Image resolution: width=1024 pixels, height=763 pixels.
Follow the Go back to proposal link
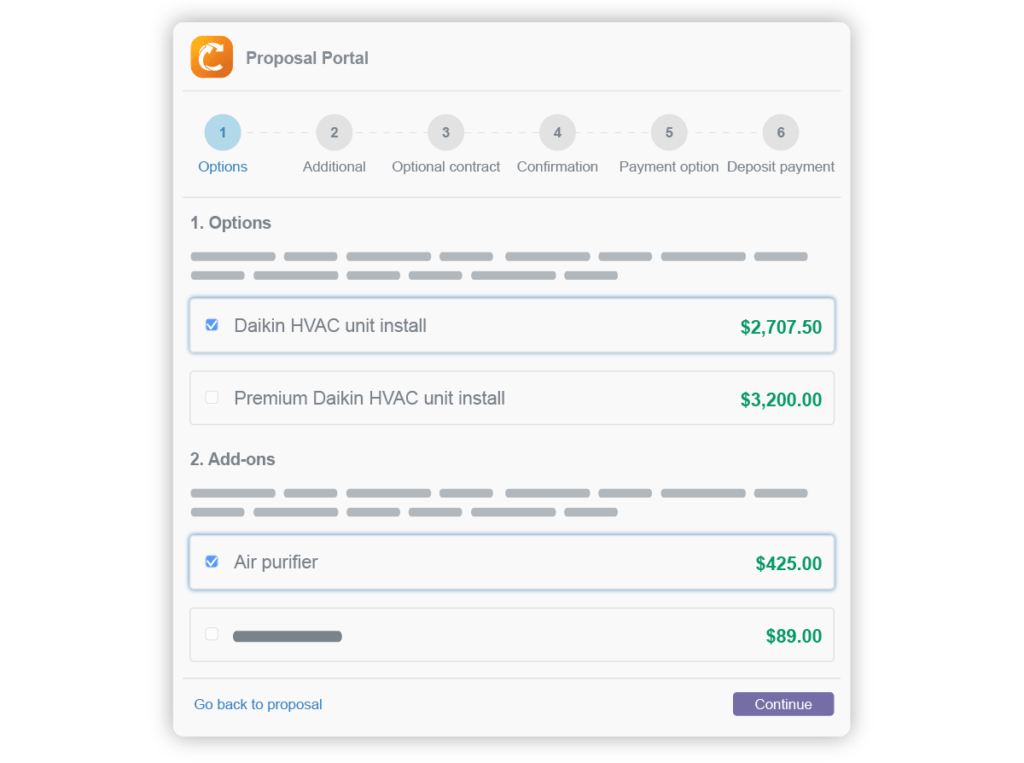(258, 704)
